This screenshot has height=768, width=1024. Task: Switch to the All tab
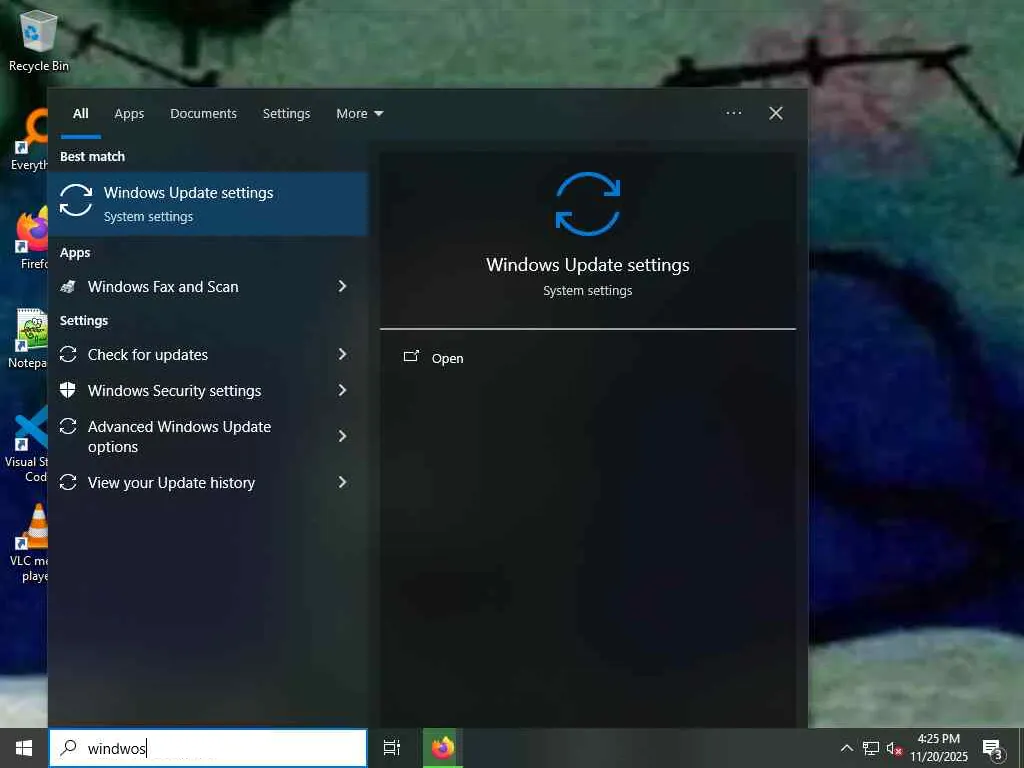click(80, 114)
